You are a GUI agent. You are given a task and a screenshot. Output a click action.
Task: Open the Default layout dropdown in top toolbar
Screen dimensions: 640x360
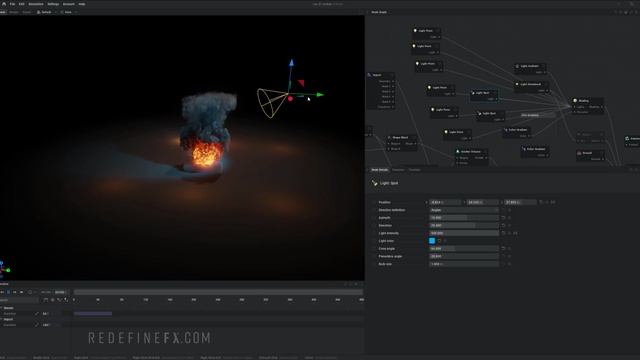tap(46, 12)
